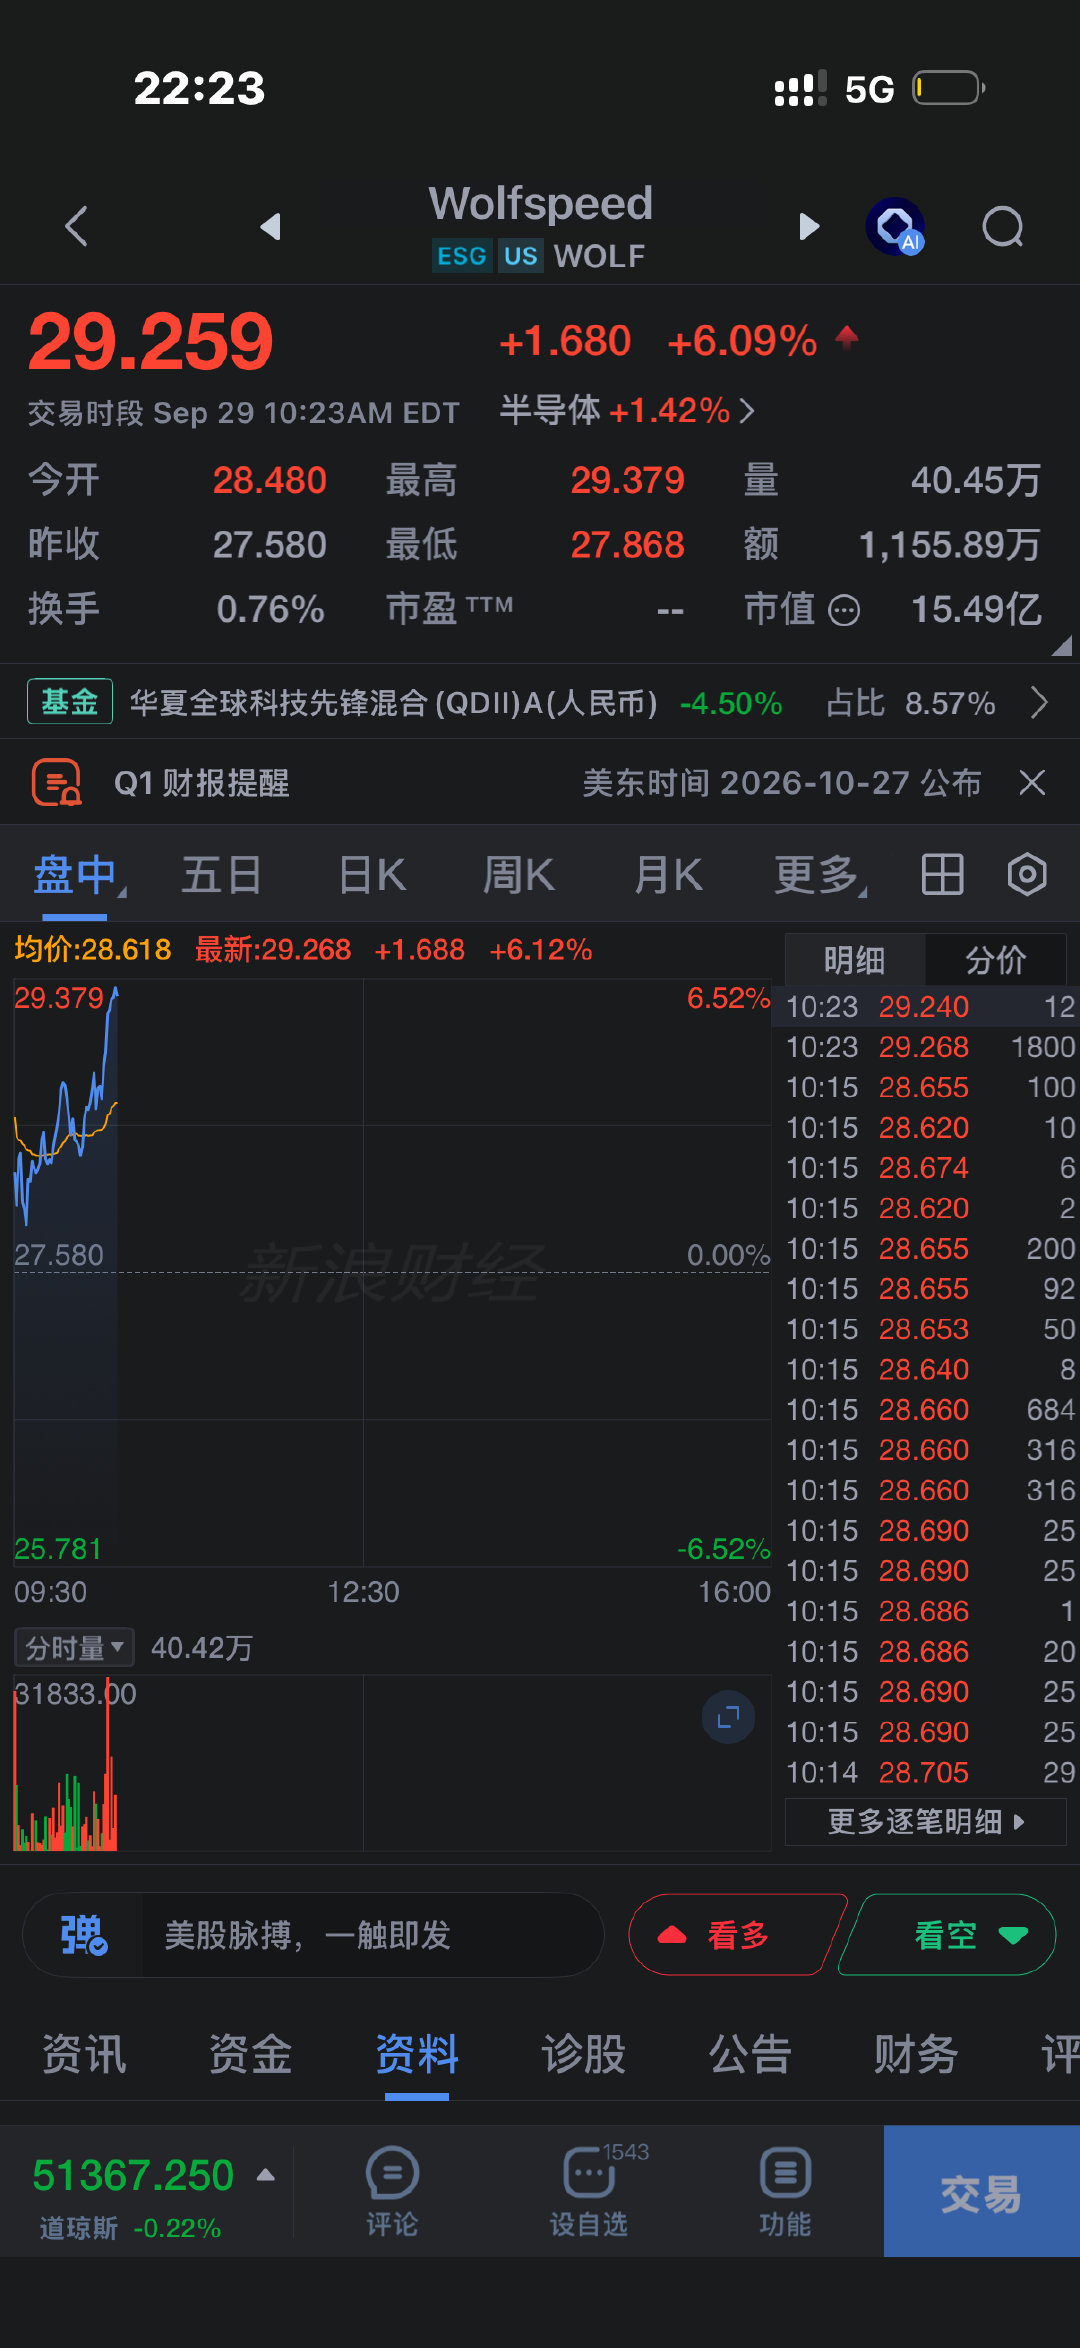The height and width of the screenshot is (2348, 1080).
Task: Expand quote details corner triangle
Action: [1062, 646]
